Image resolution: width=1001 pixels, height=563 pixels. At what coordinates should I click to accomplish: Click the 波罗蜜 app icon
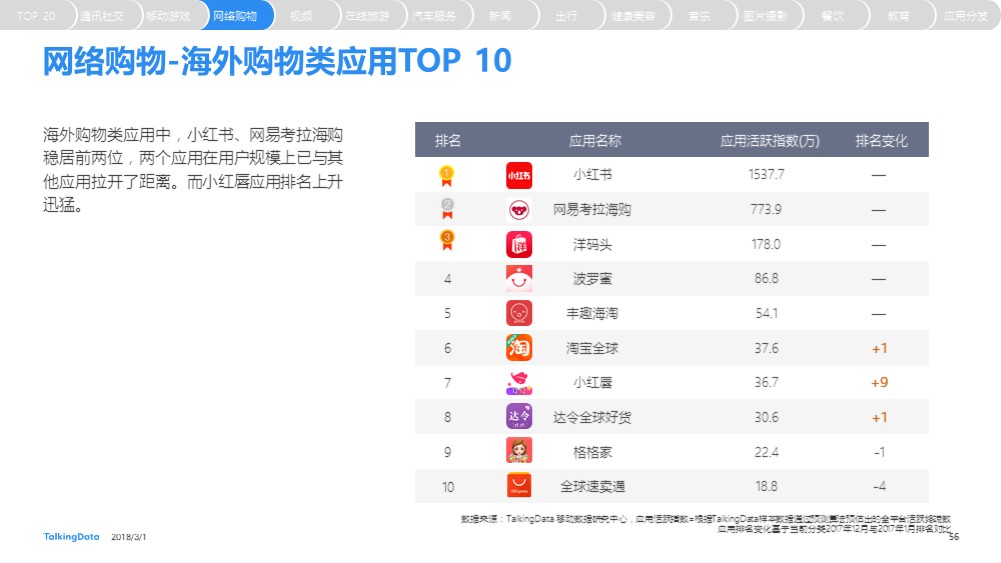click(x=519, y=279)
